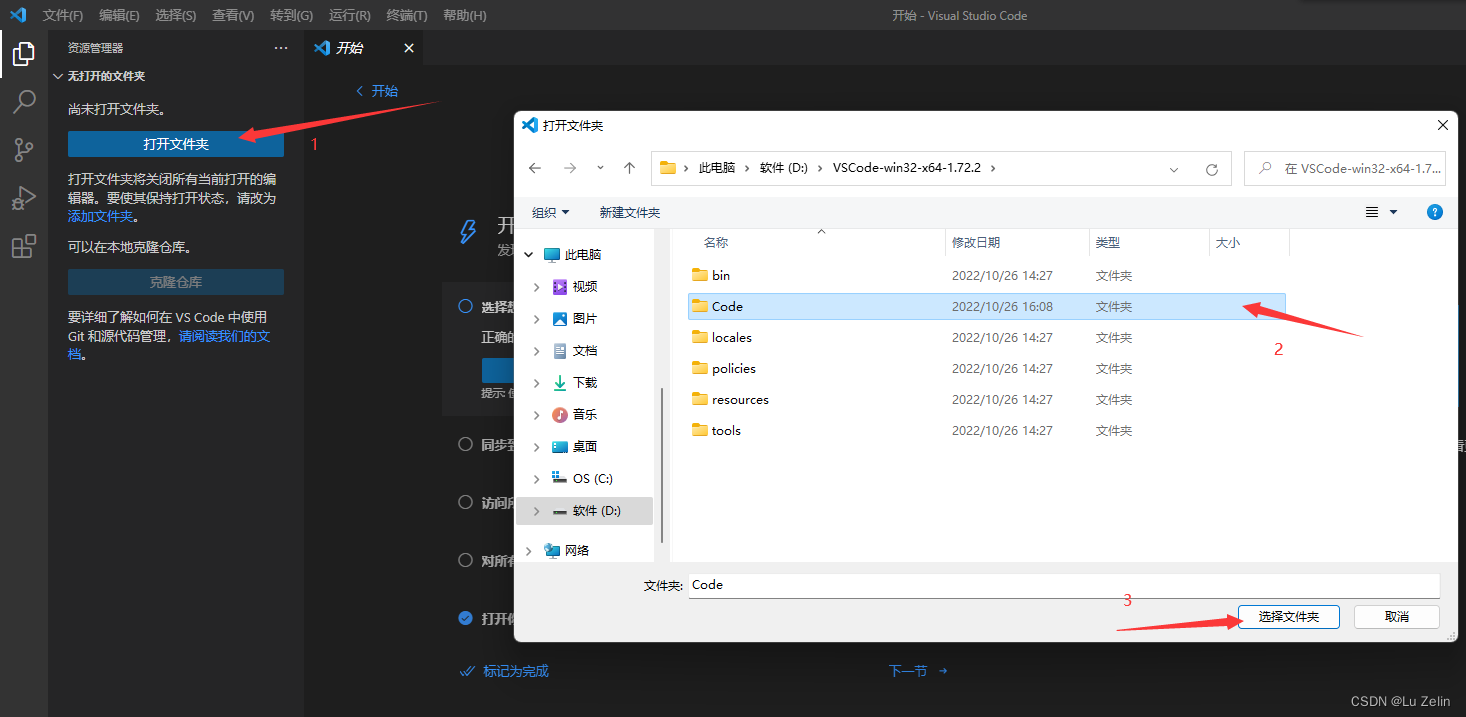Open Run and Debug view
Viewport: 1466px width, 717px height.
[23, 198]
